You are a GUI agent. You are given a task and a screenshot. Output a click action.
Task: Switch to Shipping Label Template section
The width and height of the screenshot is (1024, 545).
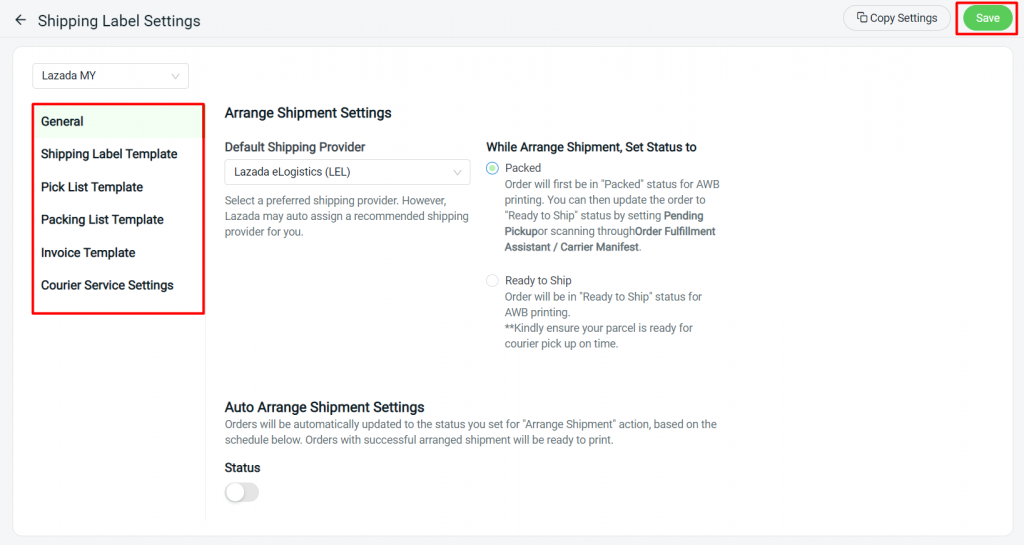[109, 154]
